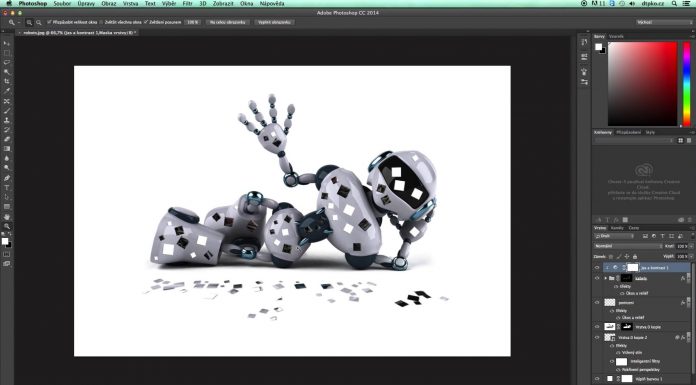Image resolution: width=696 pixels, height=385 pixels.
Task: Open the blending mode 'Normální' dropdown
Action: pos(628,246)
